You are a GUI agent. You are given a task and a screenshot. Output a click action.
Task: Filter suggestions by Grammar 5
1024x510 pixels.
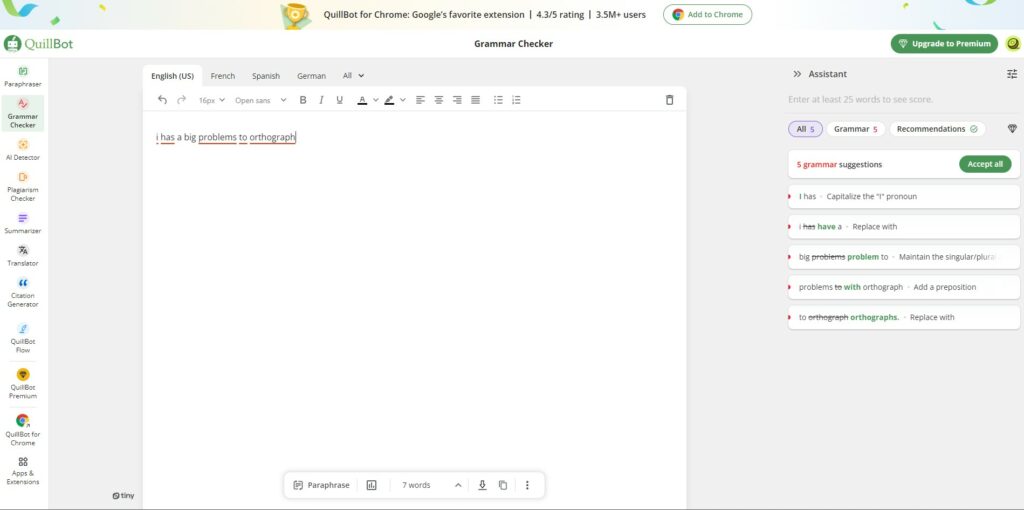pyautogui.click(x=856, y=129)
